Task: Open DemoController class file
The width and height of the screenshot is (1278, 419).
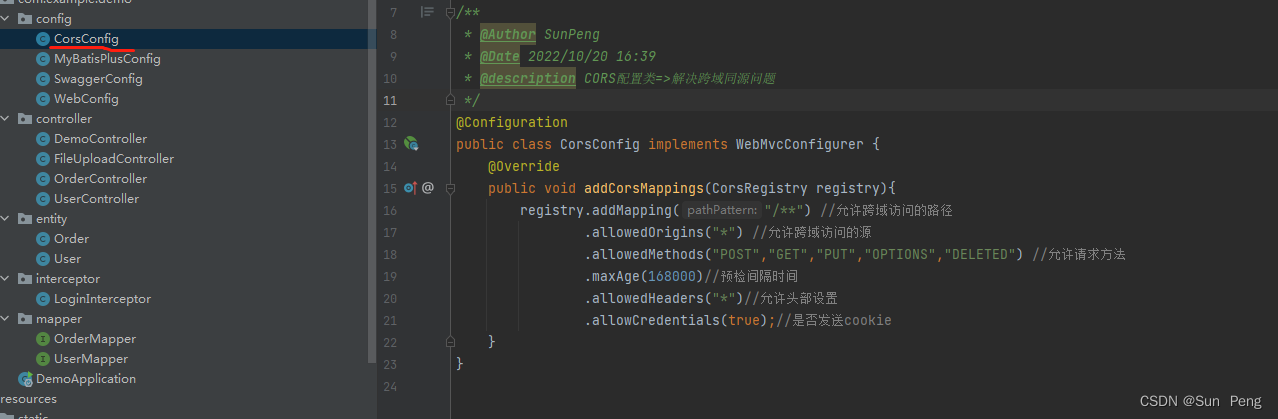Action: tap(100, 139)
